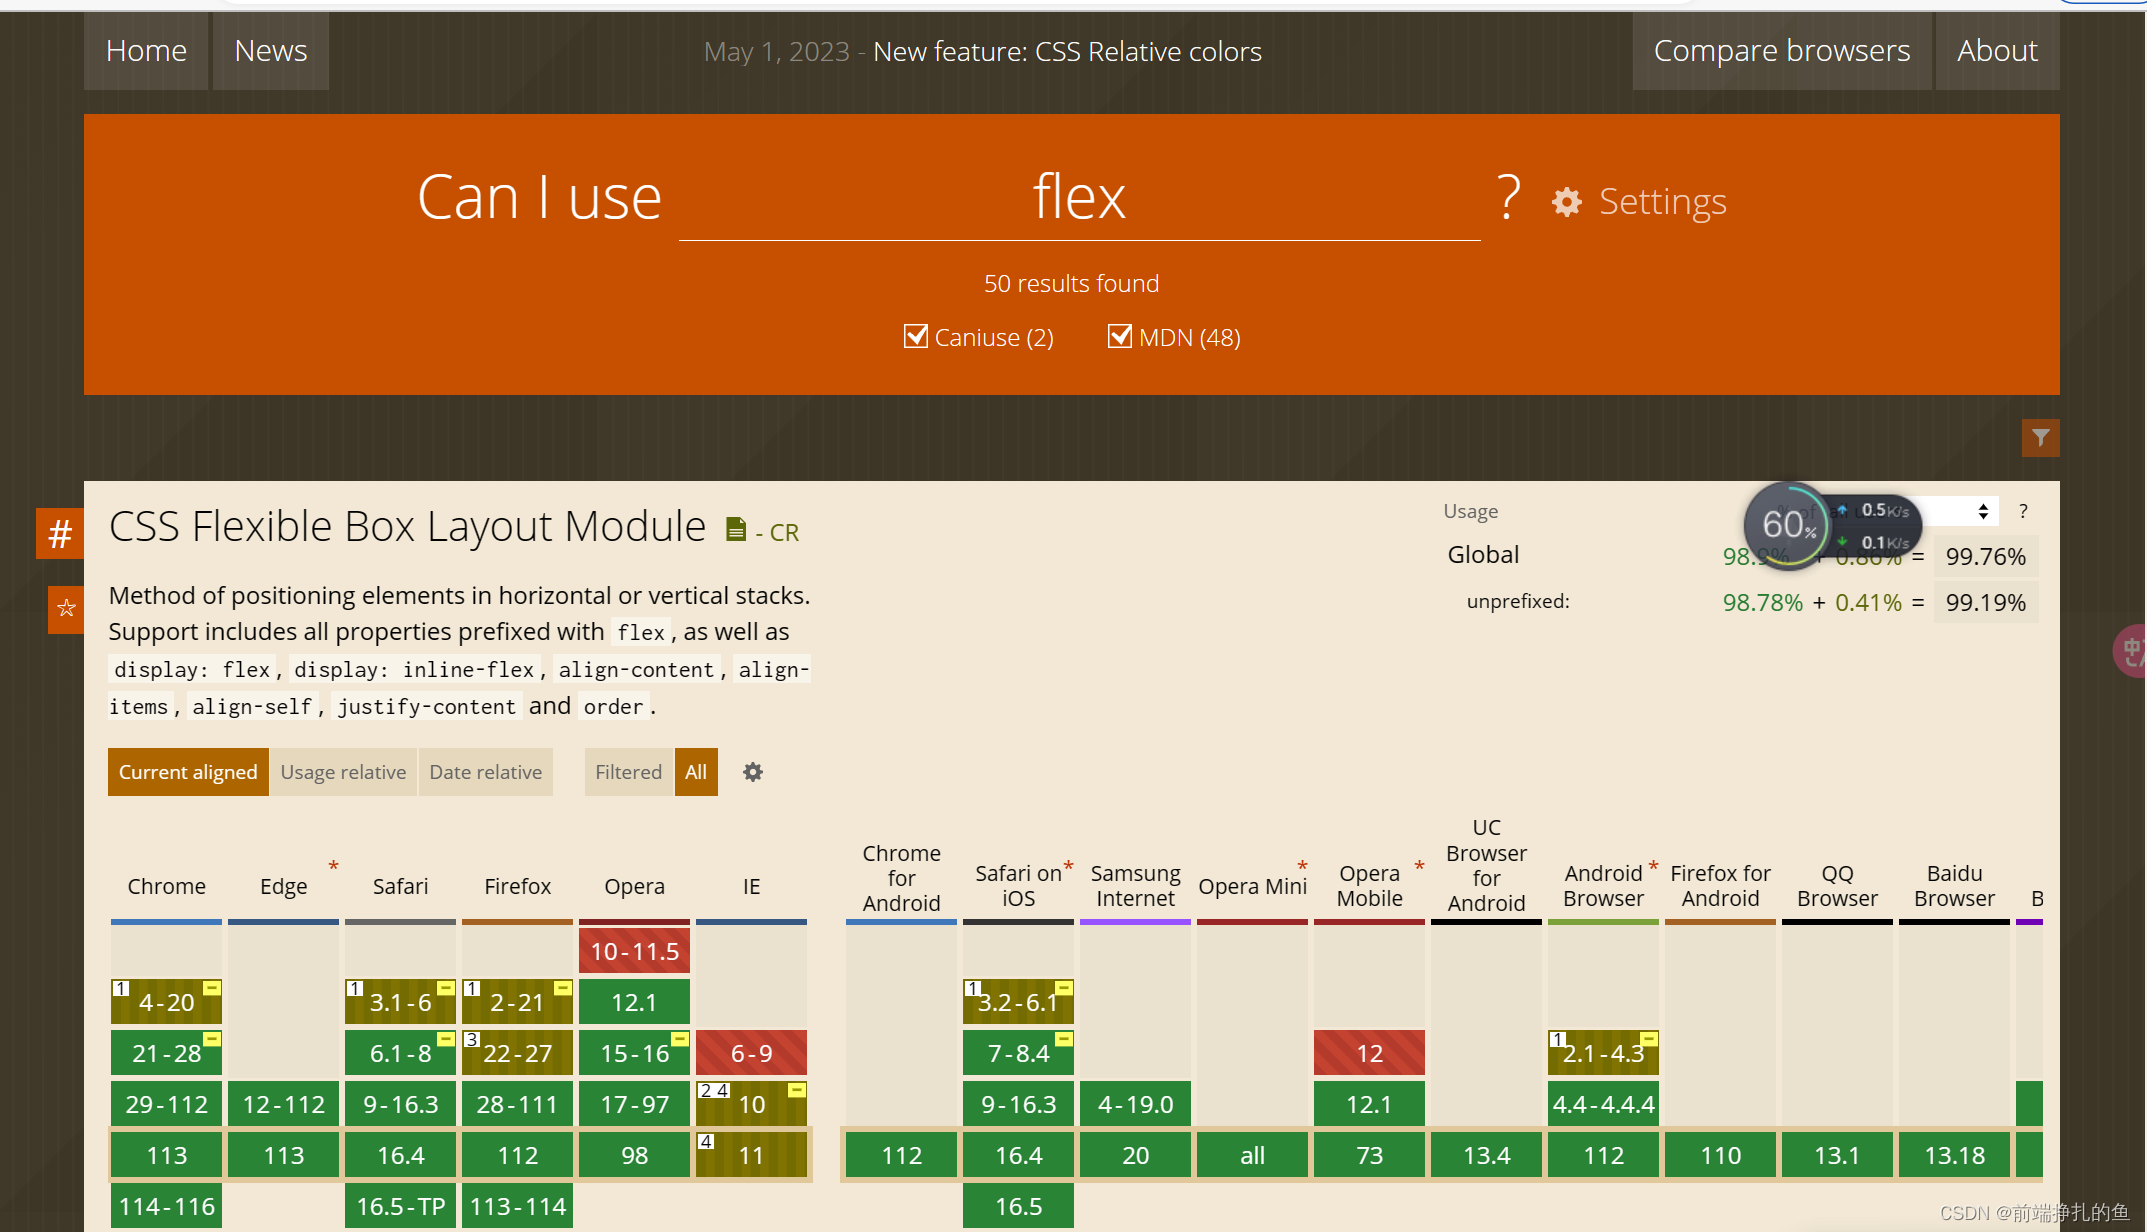Toggle the MDN (48) checkbox
Screen dimensions: 2147x1232
point(1119,336)
